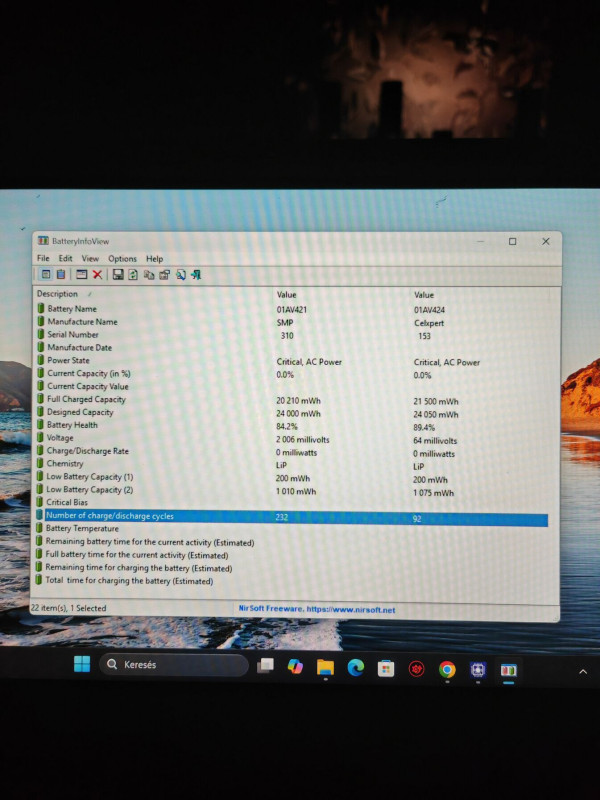The height and width of the screenshot is (800, 600).
Task: Click the 84.2% battery health value
Action: click(x=287, y=426)
